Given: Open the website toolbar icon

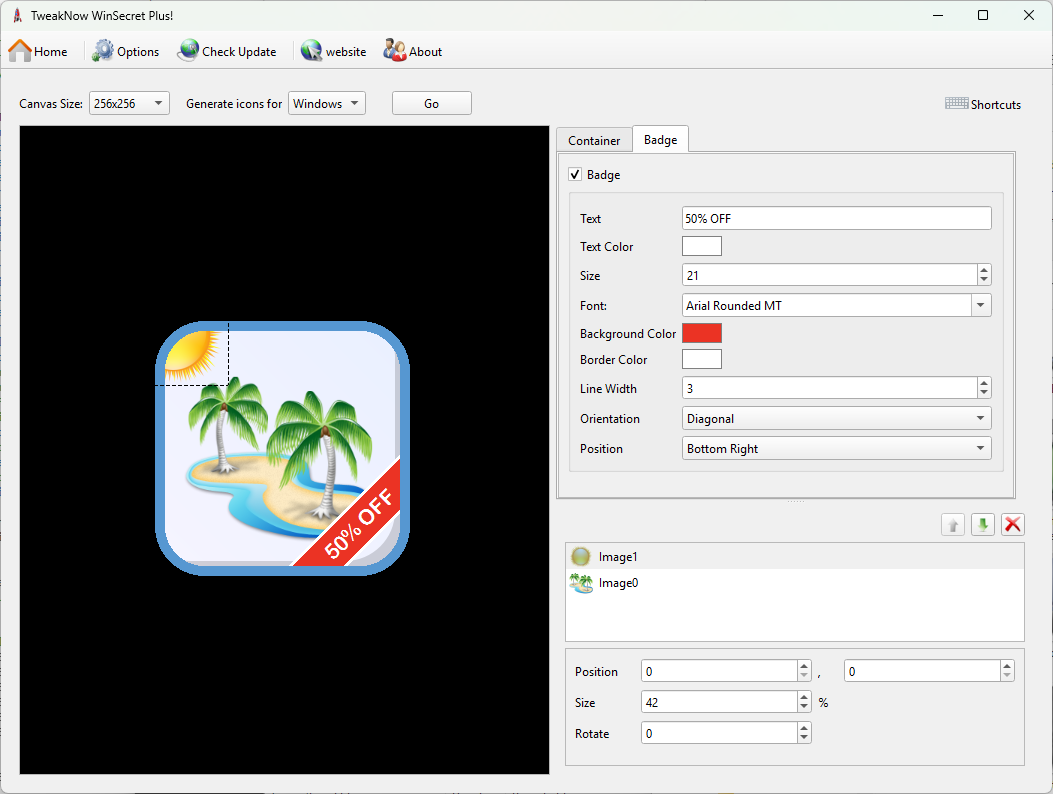Looking at the screenshot, I should 312,51.
